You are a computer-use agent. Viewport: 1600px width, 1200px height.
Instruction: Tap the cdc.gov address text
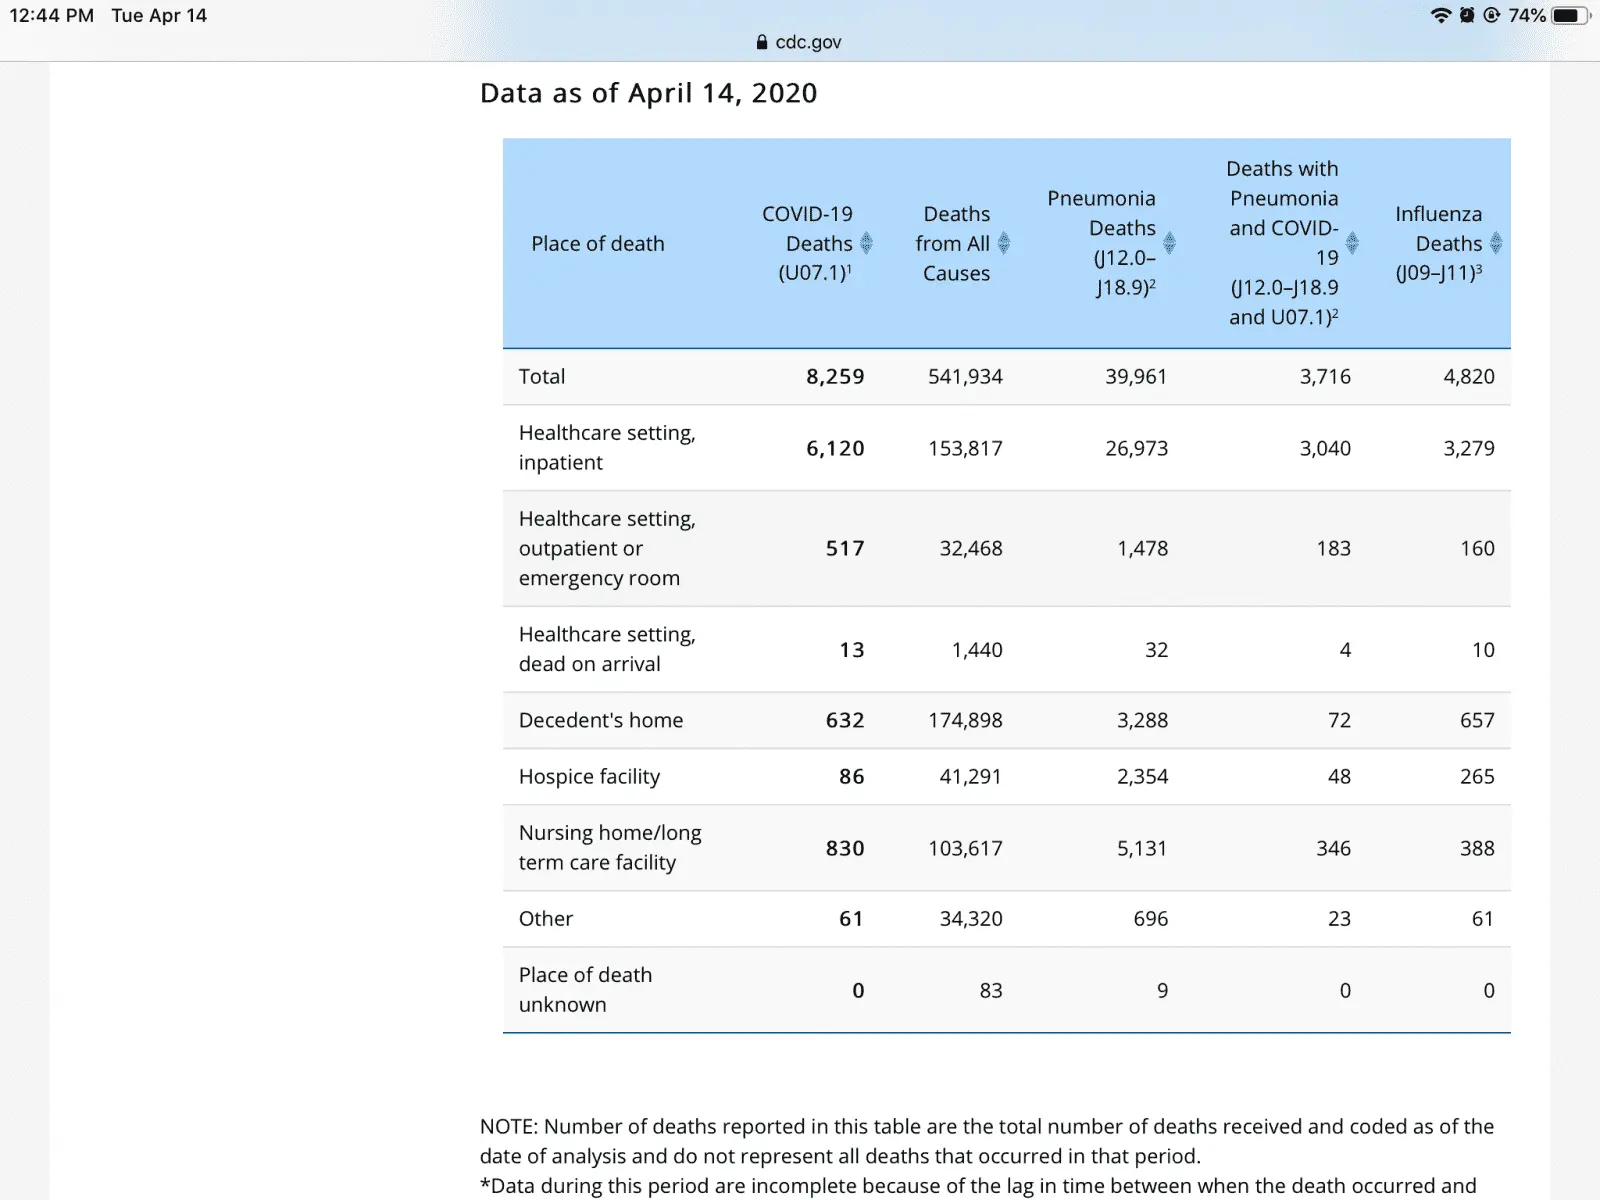tap(808, 42)
